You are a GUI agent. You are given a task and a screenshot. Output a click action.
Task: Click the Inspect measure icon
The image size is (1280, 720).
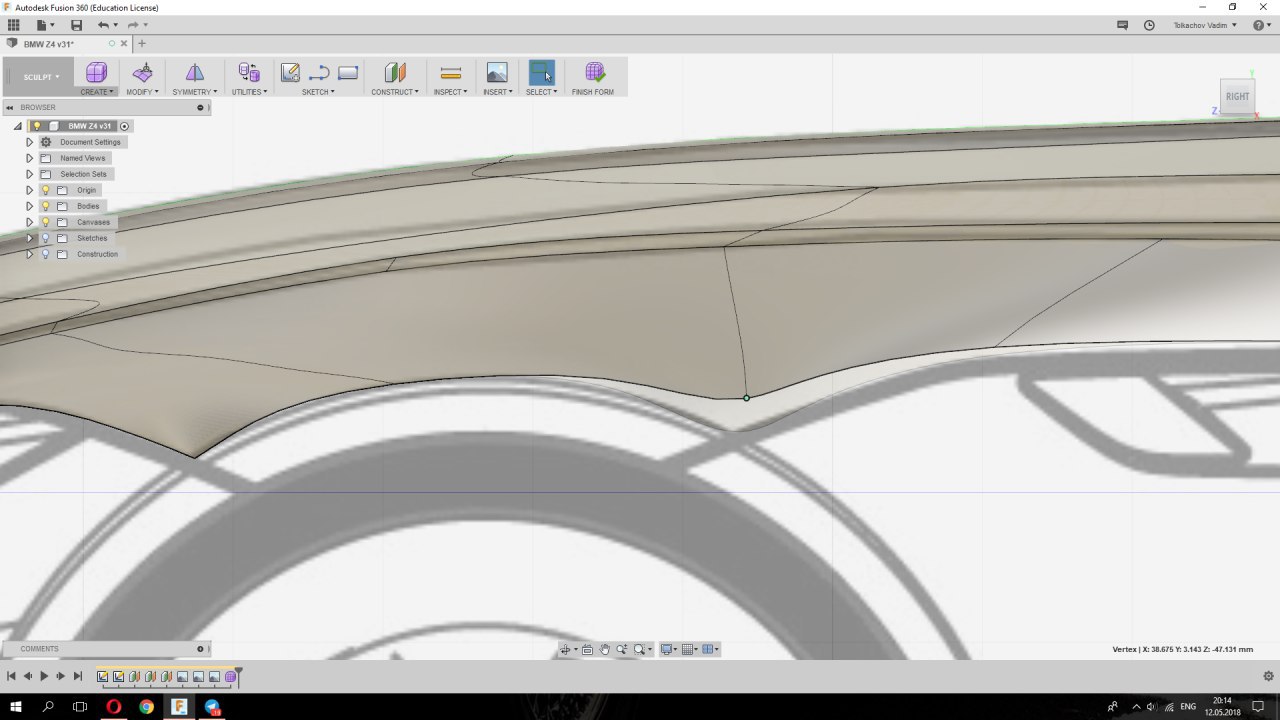tap(451, 72)
